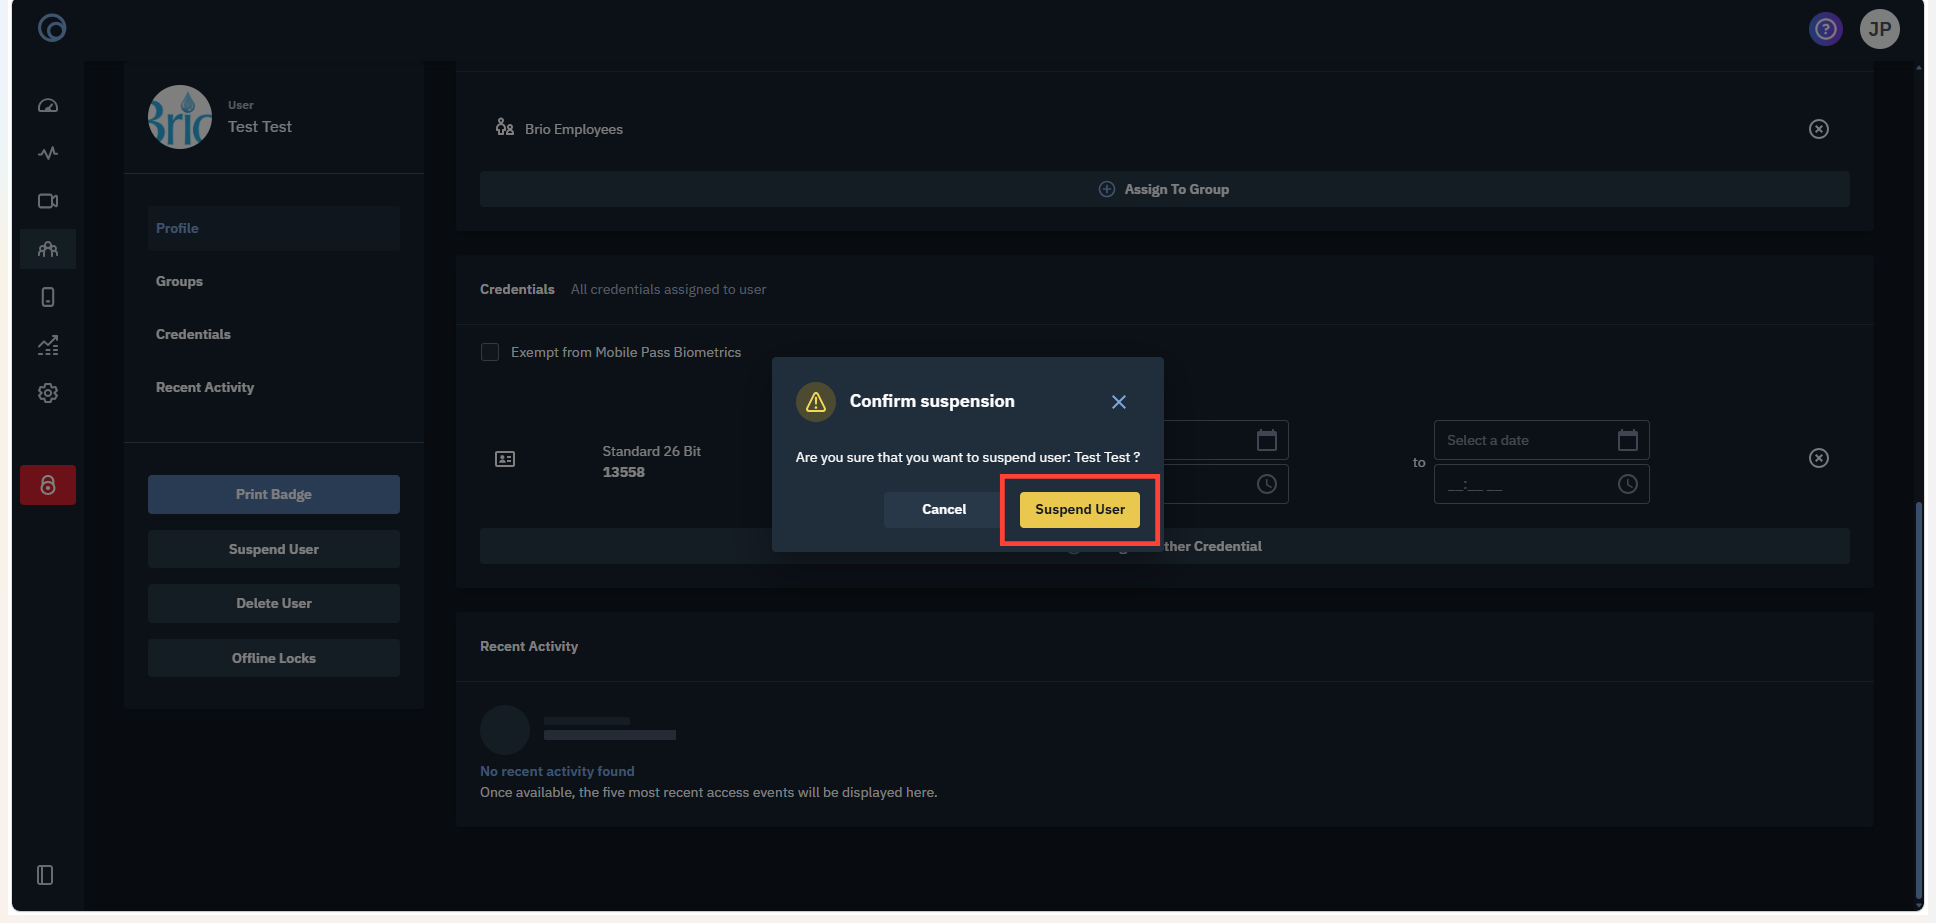Click the Print Badge button
1936x923 pixels.
274,494
